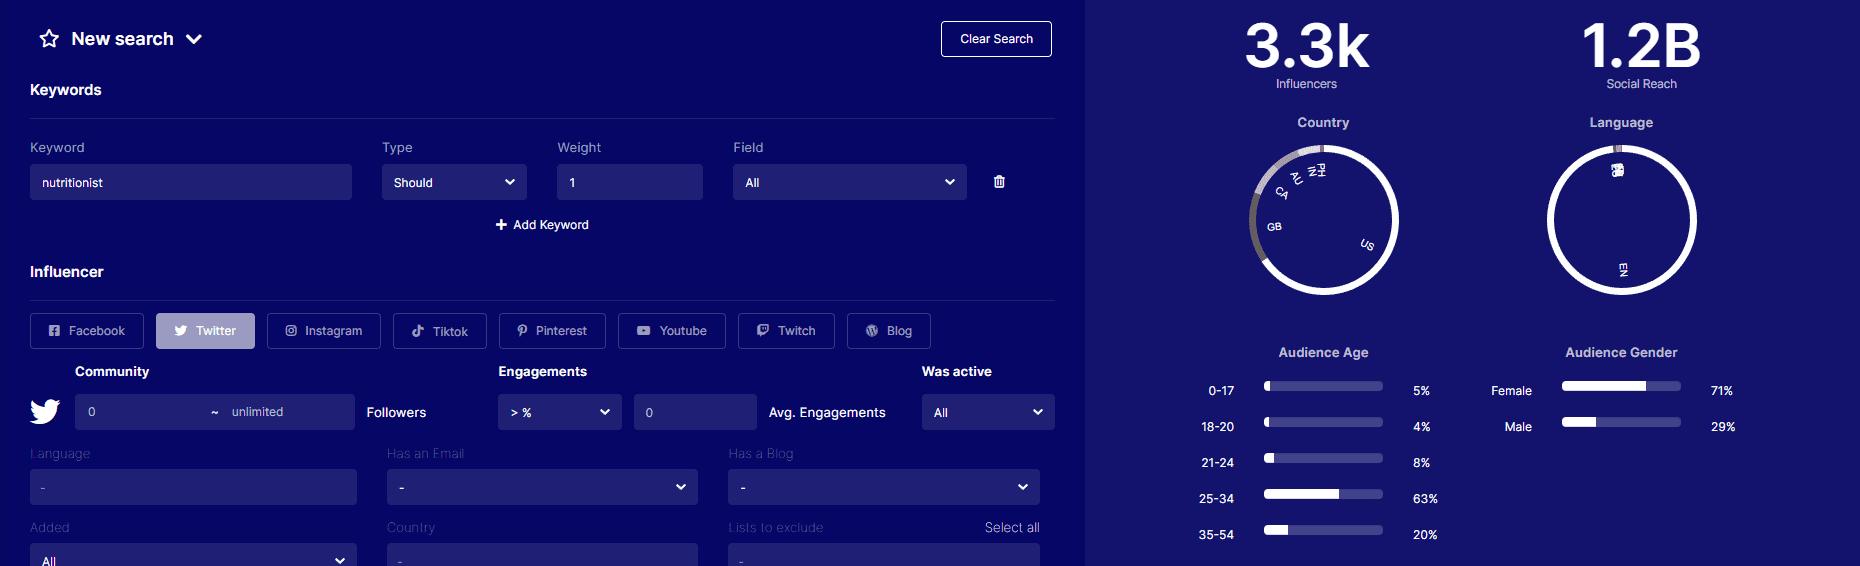Open the keyword Type dropdown set to Should
The width and height of the screenshot is (1860, 566).
tap(454, 182)
